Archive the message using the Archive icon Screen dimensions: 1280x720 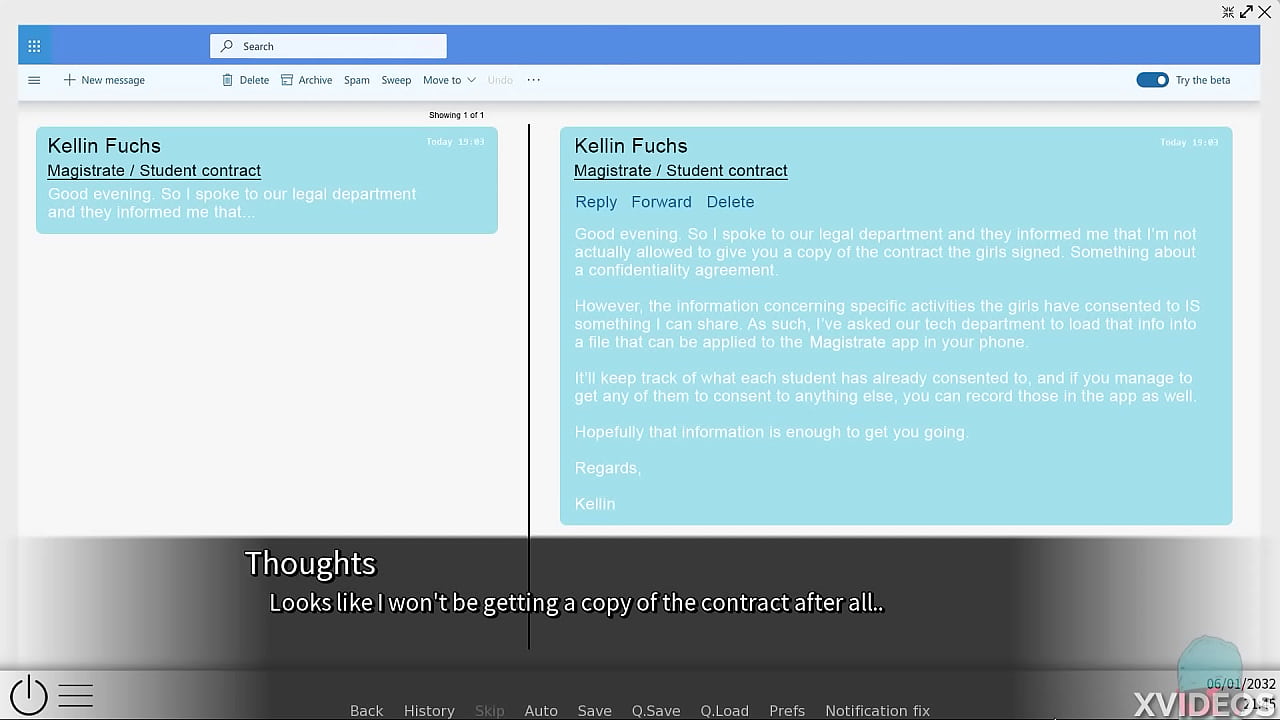pos(287,80)
